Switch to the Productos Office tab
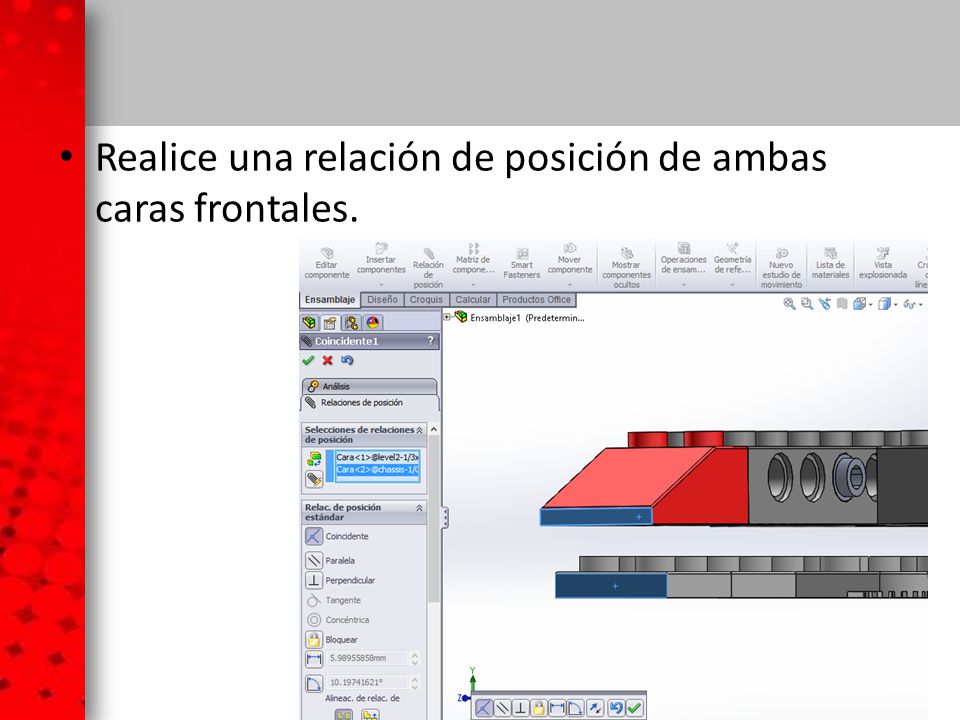 [x=536, y=299]
